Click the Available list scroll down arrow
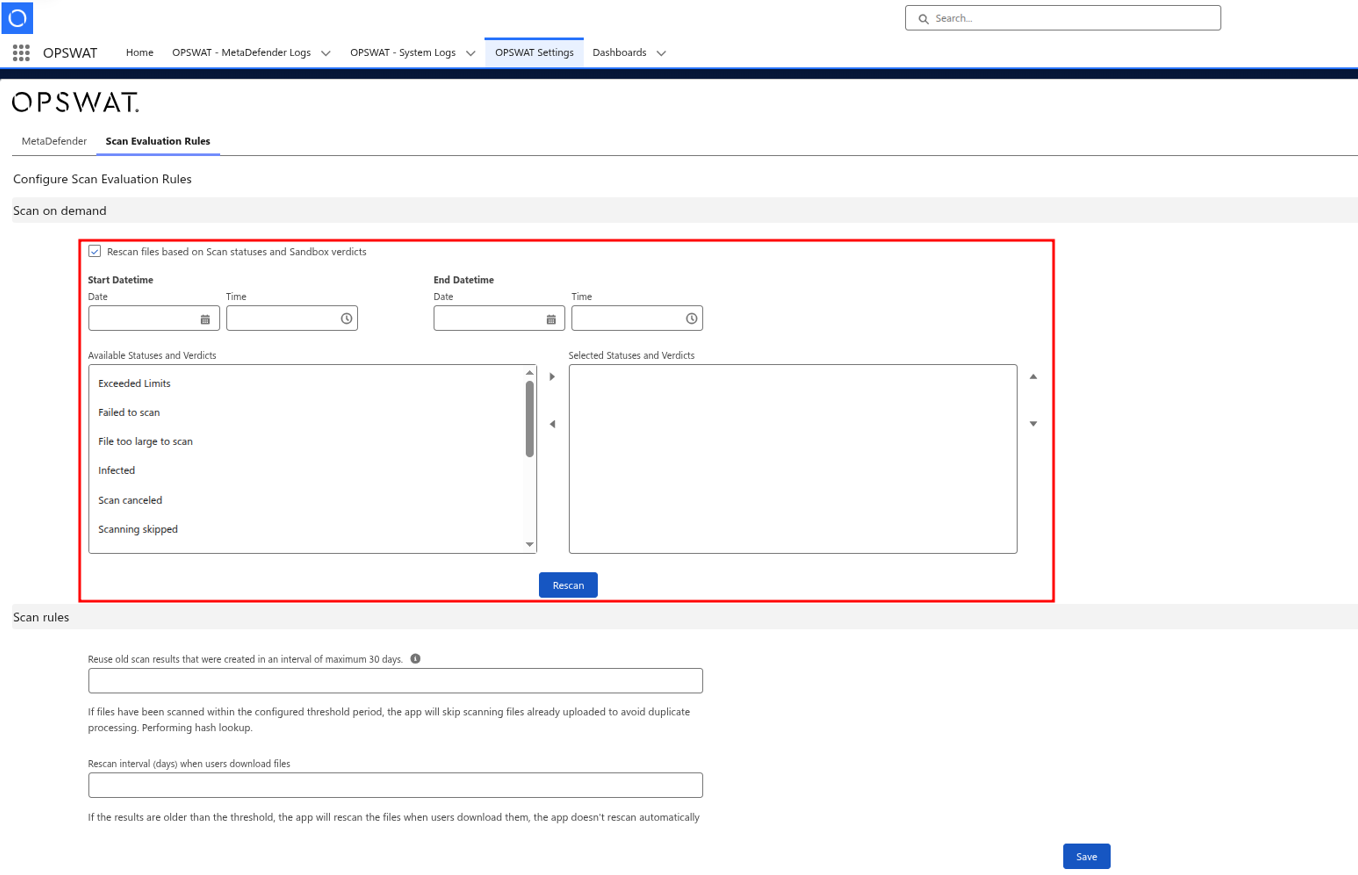The height and width of the screenshot is (875, 1358). [x=530, y=544]
